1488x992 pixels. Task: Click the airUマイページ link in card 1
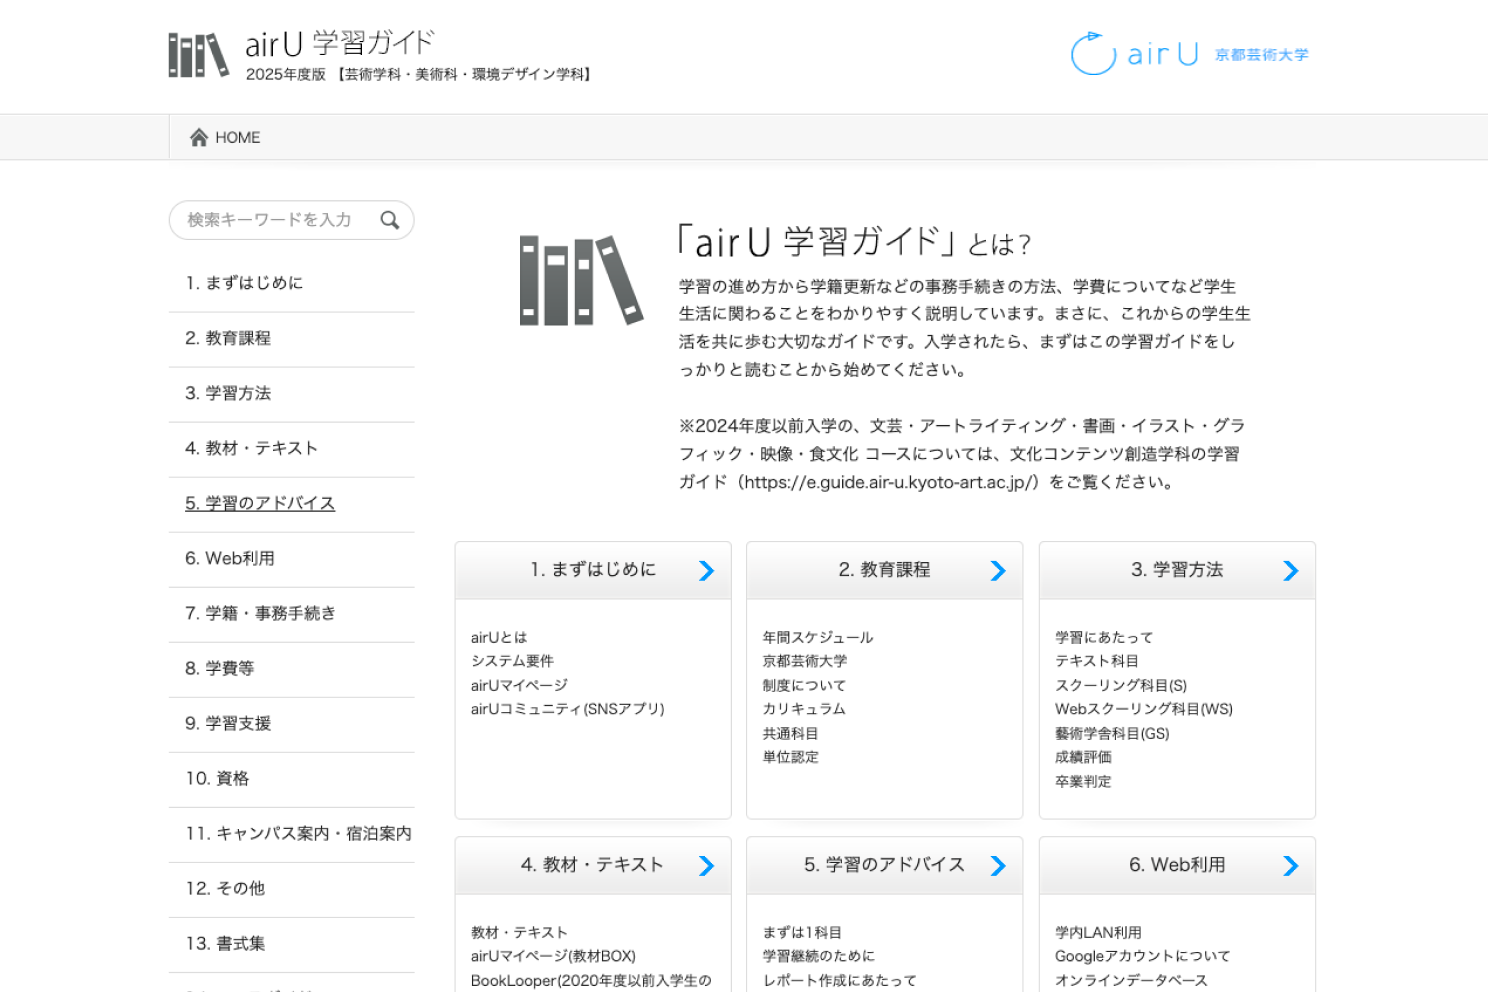(x=519, y=685)
